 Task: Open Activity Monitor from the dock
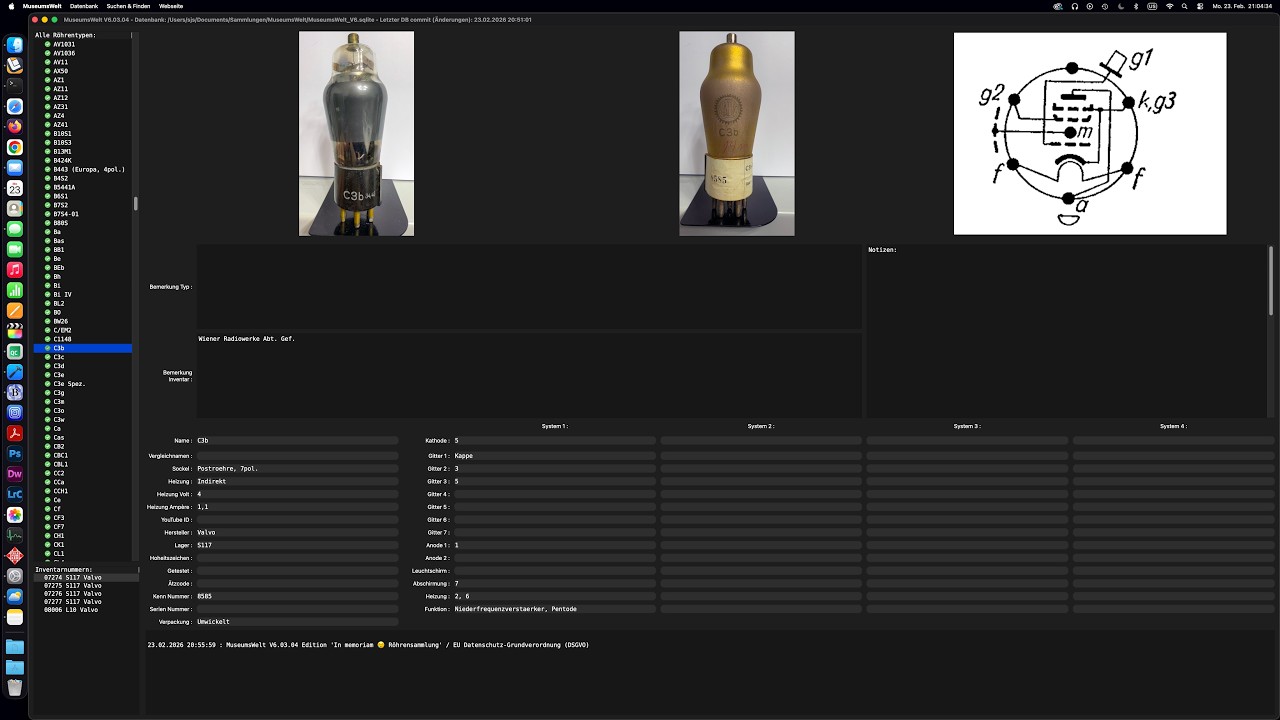click(15, 535)
